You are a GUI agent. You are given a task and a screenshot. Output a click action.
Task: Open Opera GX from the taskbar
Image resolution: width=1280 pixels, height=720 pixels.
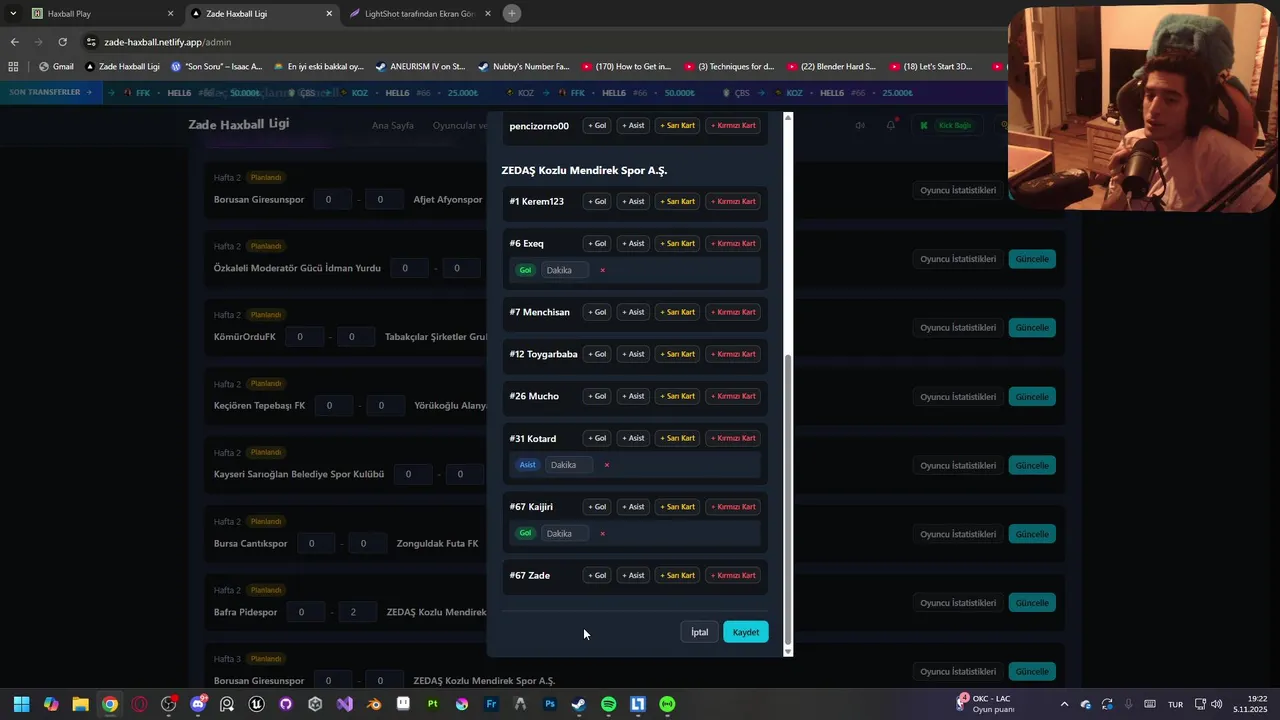139,704
